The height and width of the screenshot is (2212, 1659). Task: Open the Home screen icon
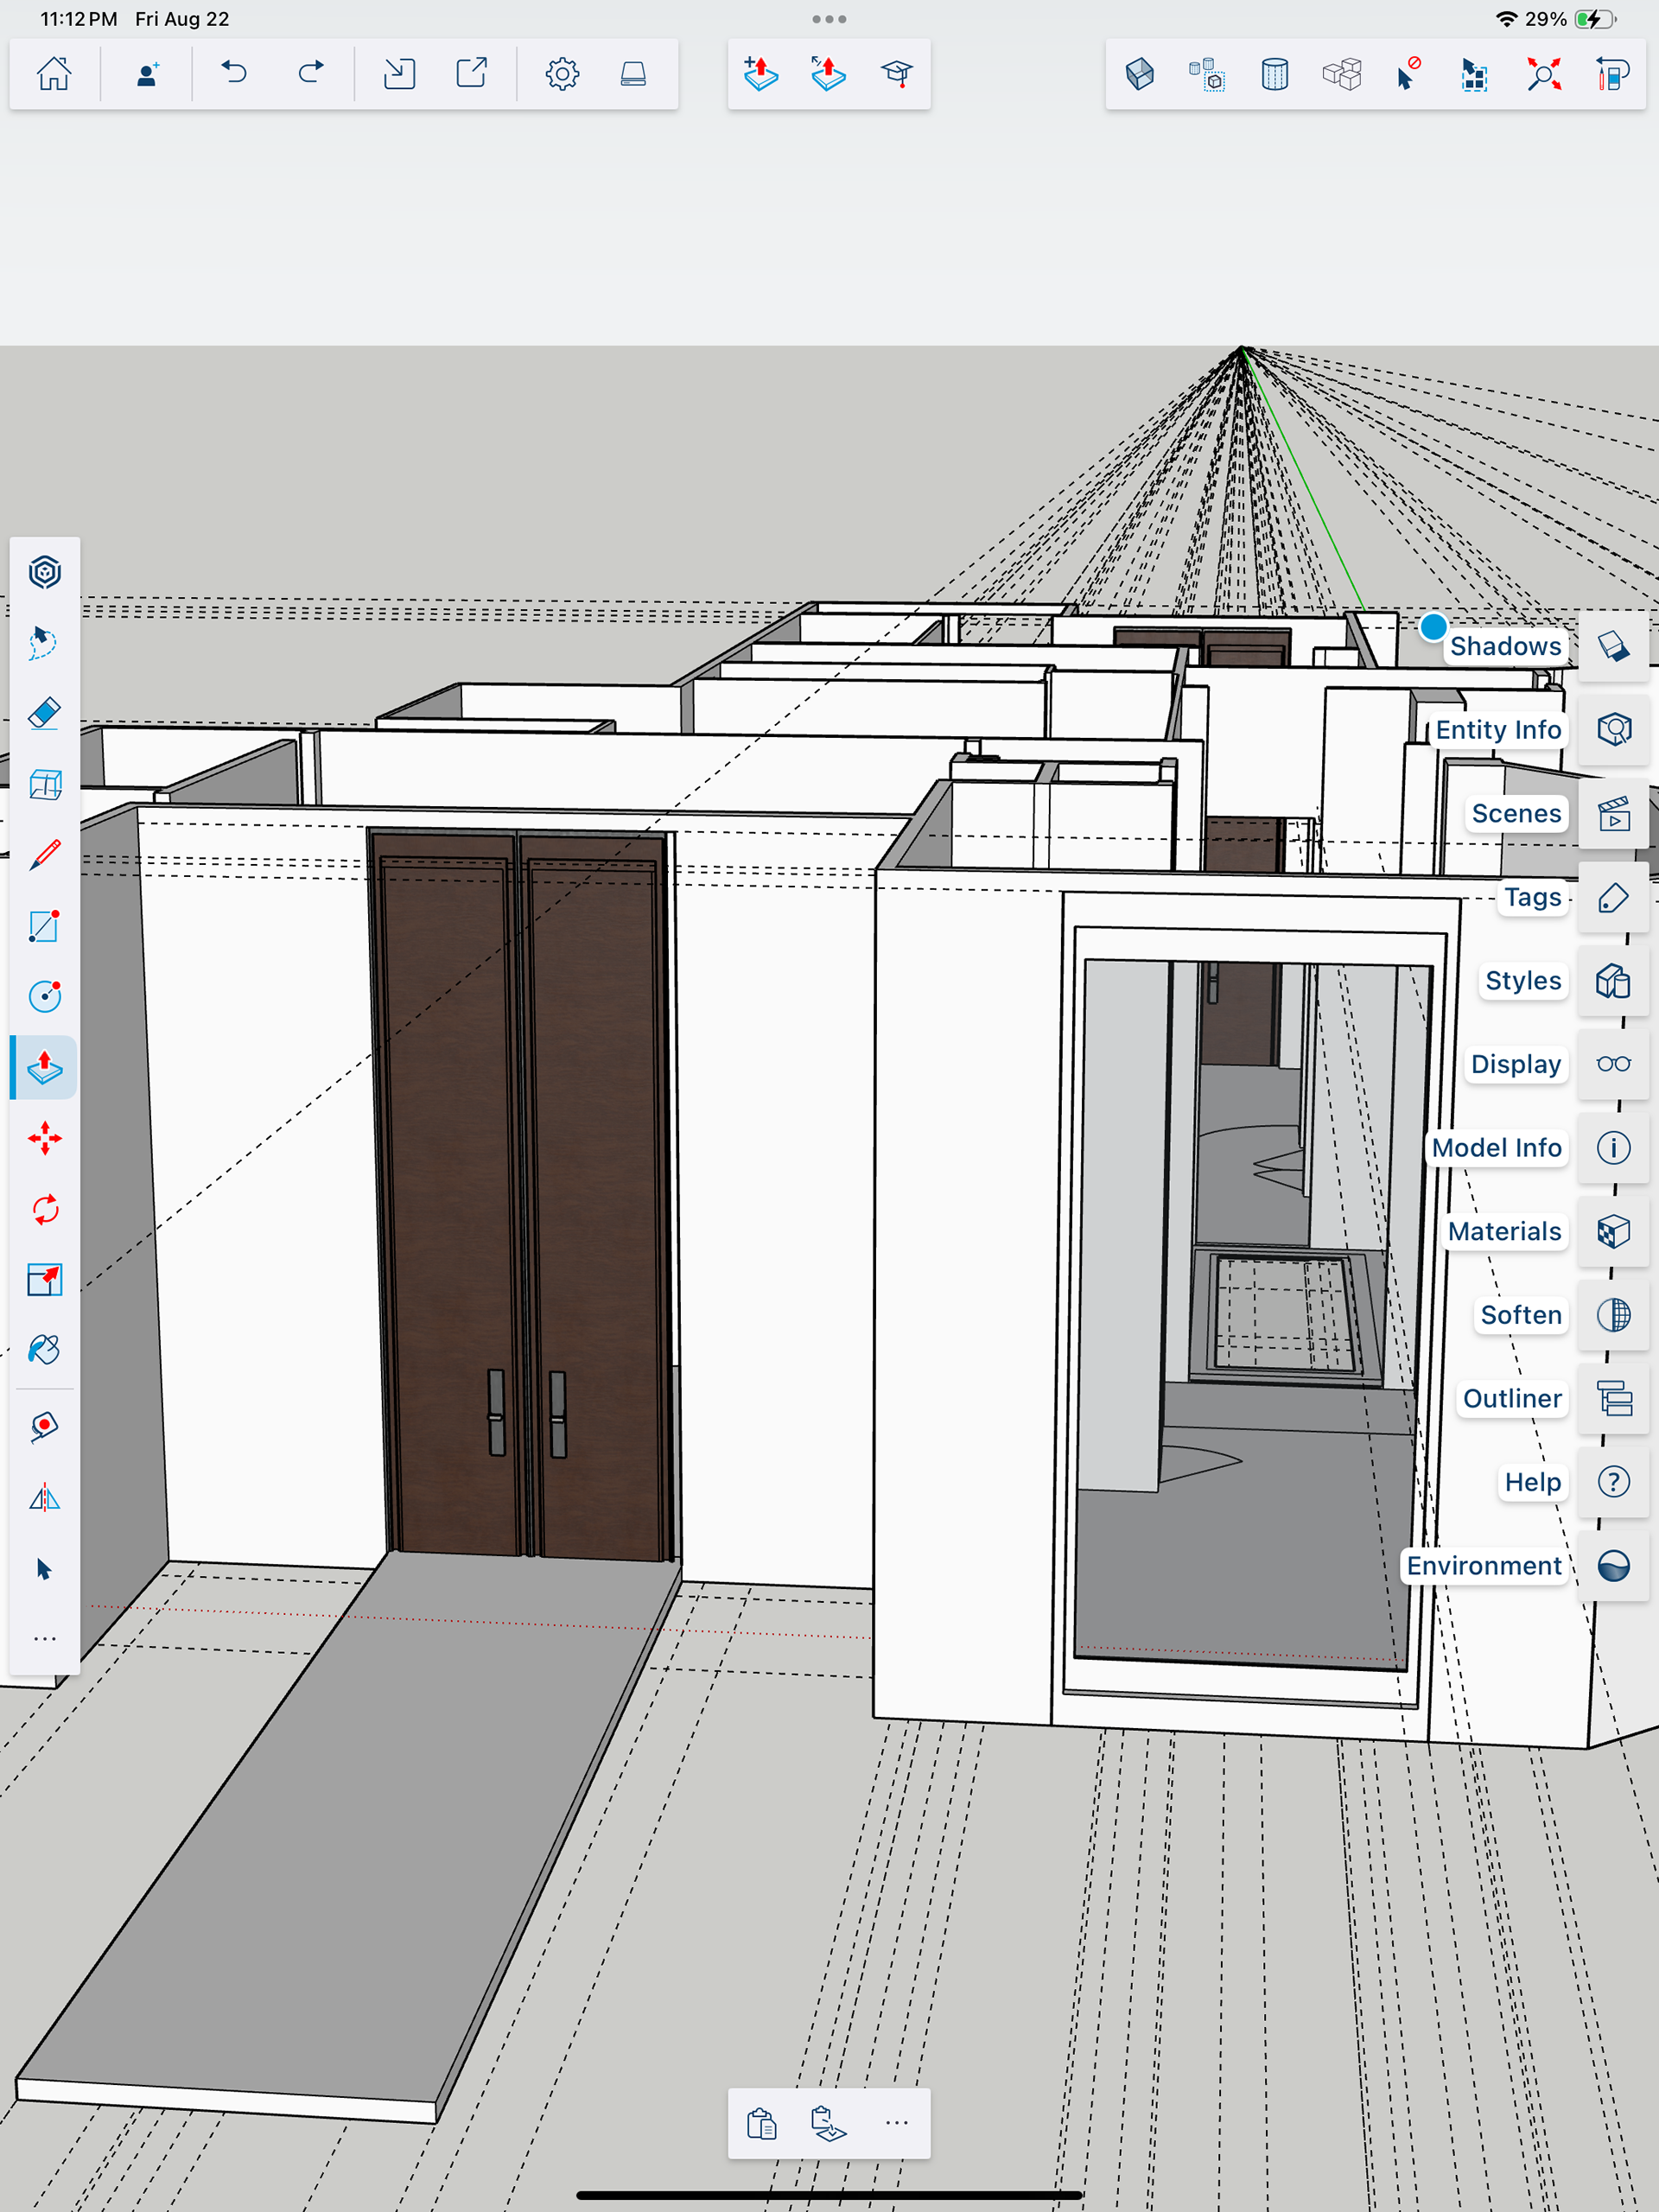point(54,74)
